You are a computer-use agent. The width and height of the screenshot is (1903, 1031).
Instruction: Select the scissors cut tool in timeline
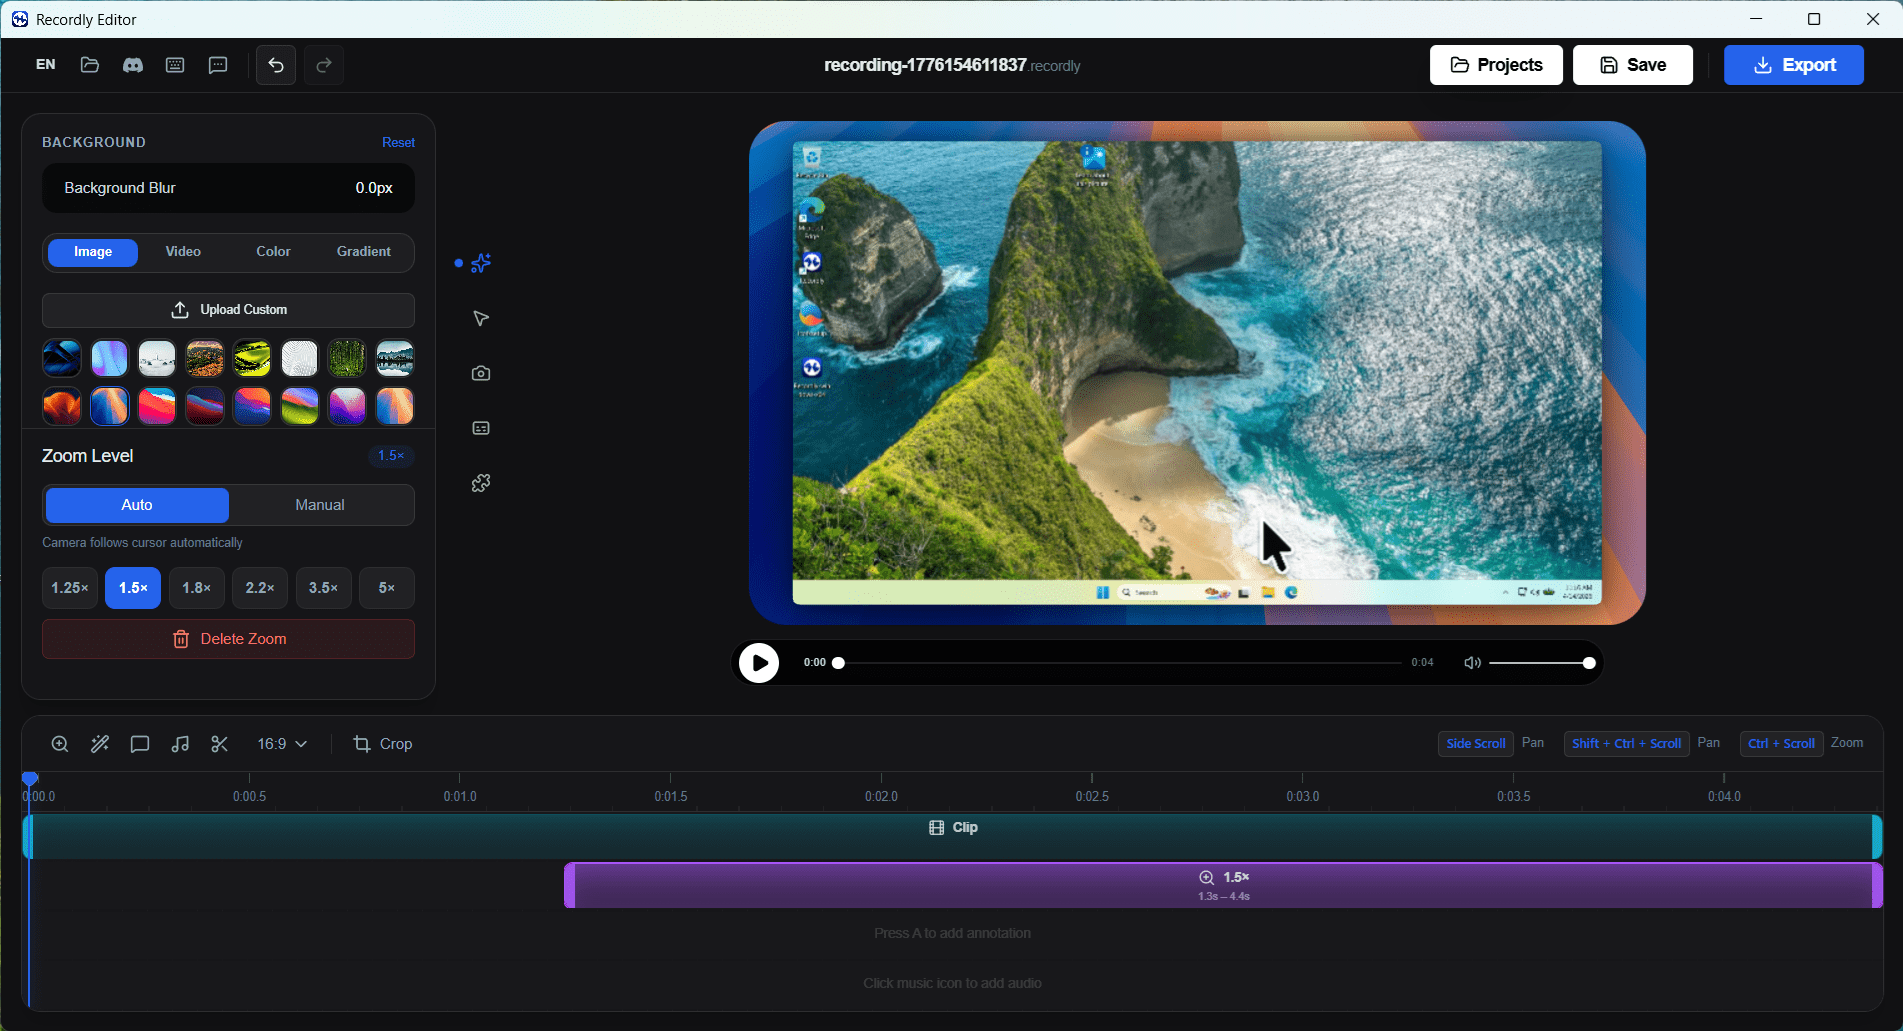pos(220,744)
